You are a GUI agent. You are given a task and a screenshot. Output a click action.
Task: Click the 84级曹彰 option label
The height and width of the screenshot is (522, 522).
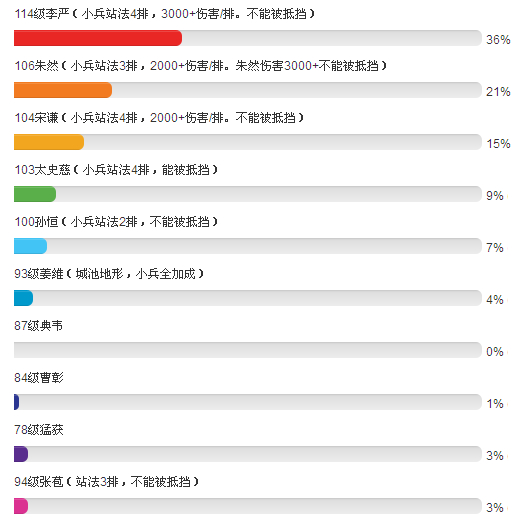coord(39,378)
